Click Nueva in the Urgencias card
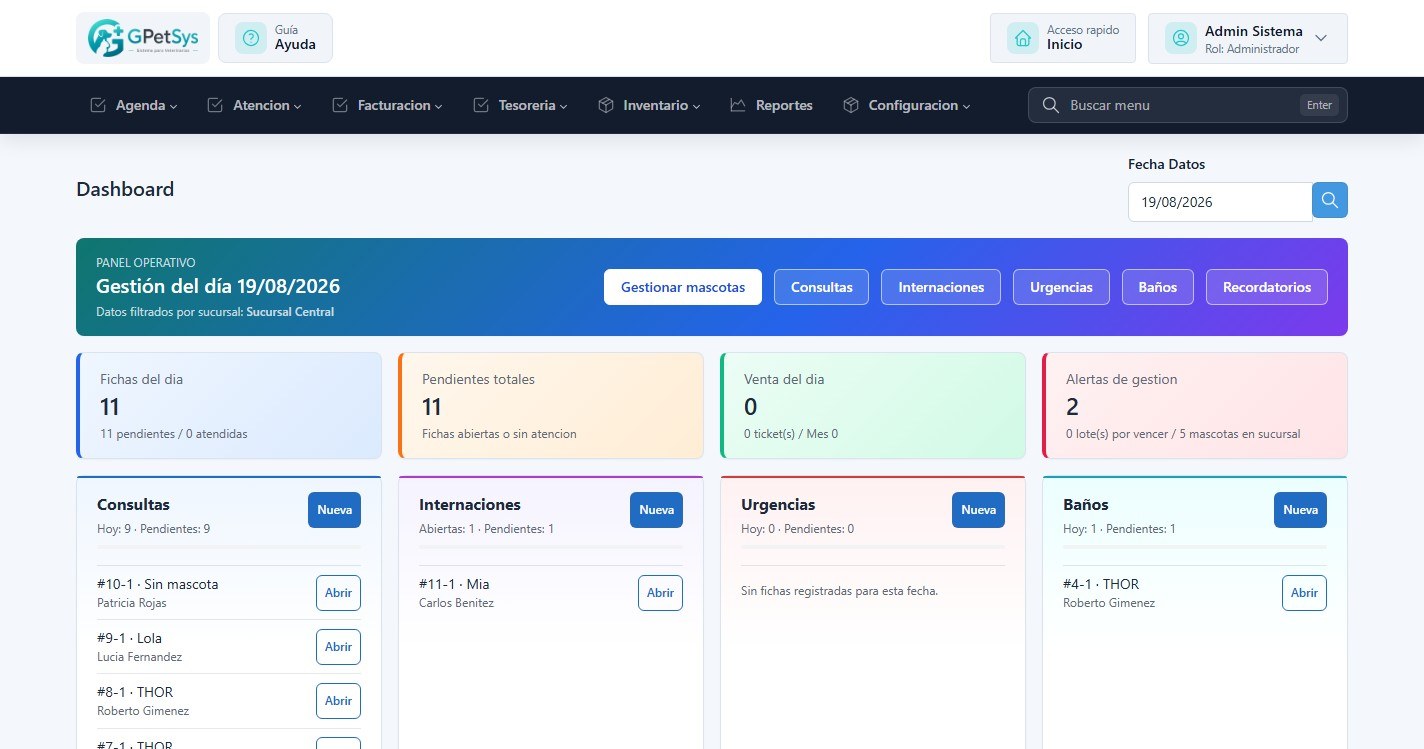1424x749 pixels. click(x=978, y=510)
